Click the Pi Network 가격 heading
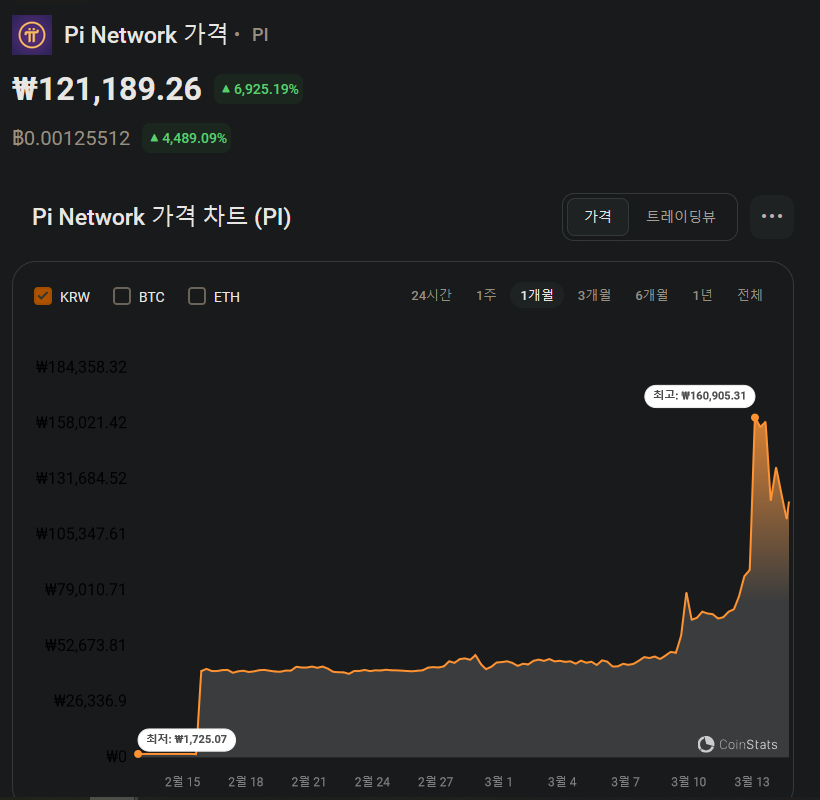The height and width of the screenshot is (800, 820). [145, 35]
